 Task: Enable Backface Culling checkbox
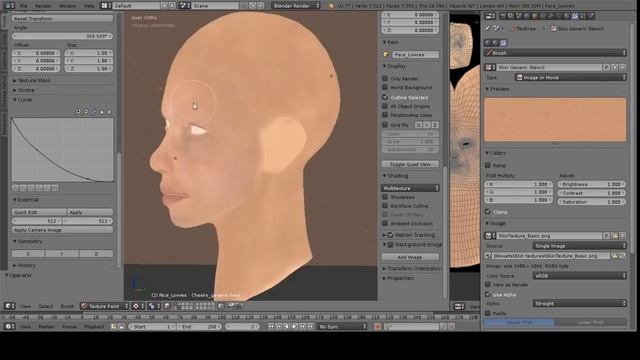[x=385, y=206]
